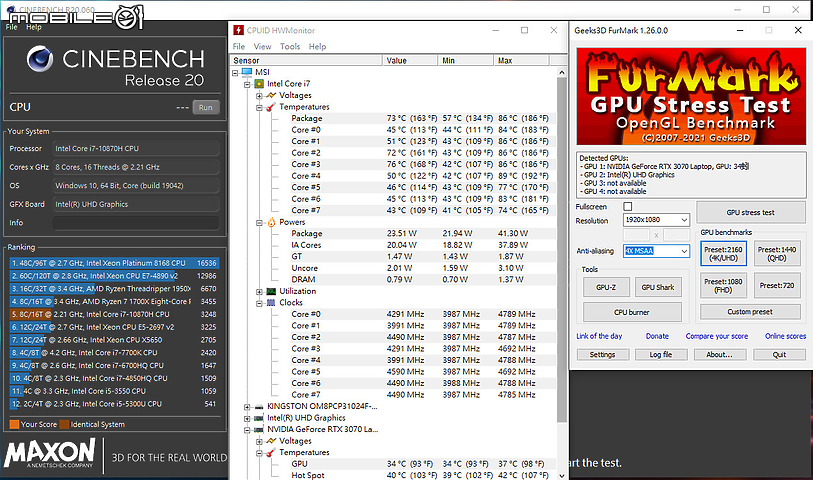The height and width of the screenshot is (480, 813).
Task: Click HWMonitor vertical scrollbar thumb
Action: [x=562, y=250]
